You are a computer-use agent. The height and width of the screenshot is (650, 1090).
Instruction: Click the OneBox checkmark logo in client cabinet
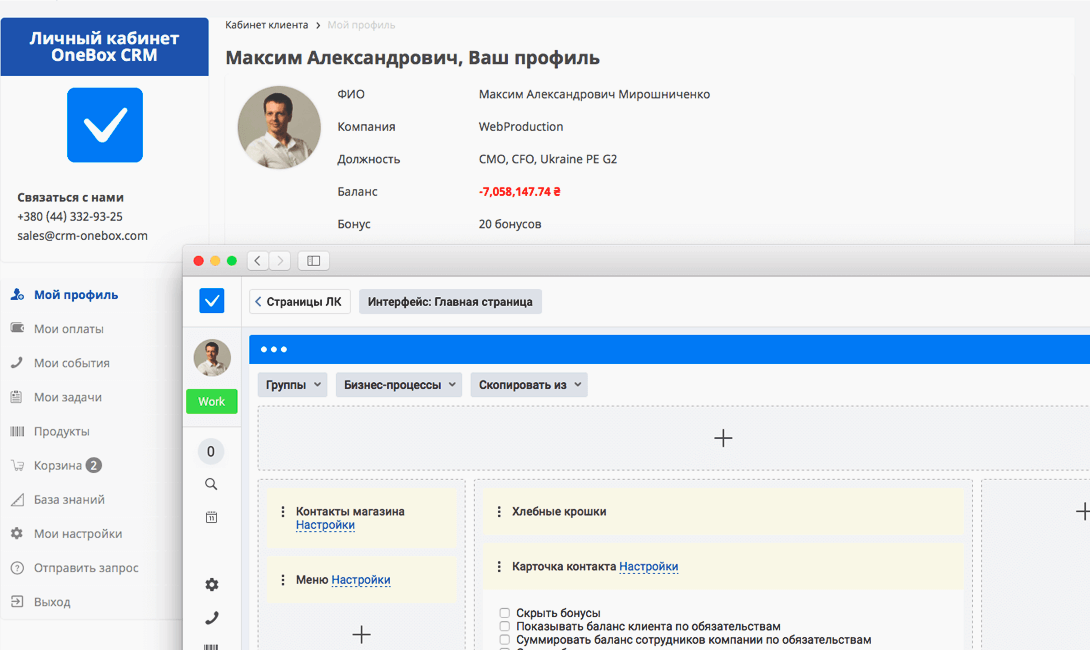tap(105, 125)
